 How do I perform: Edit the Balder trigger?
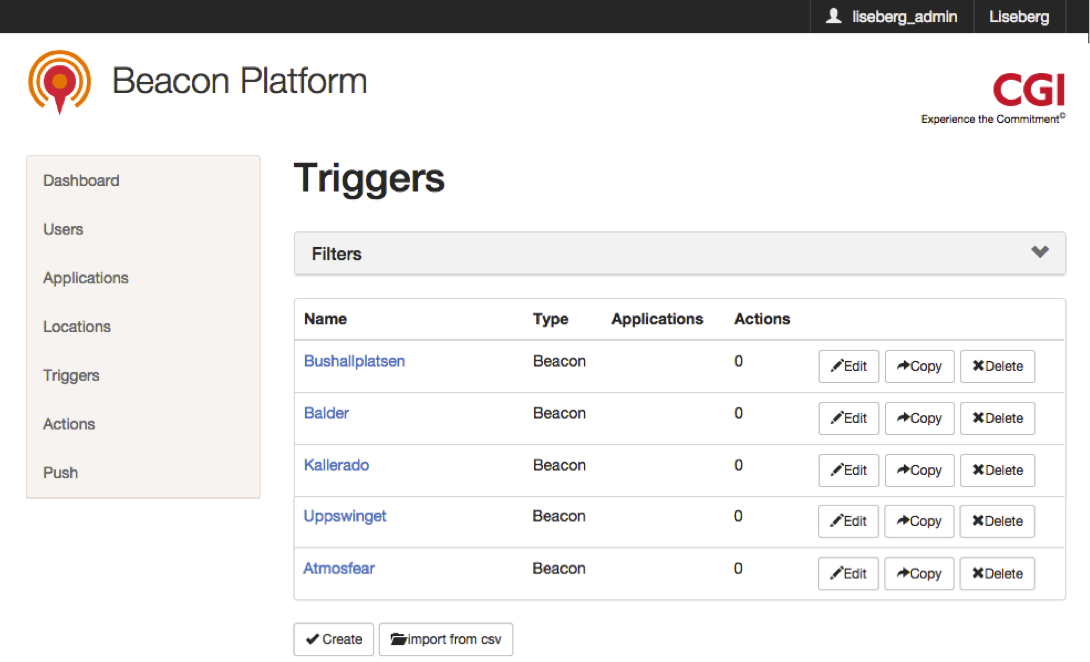pos(849,419)
